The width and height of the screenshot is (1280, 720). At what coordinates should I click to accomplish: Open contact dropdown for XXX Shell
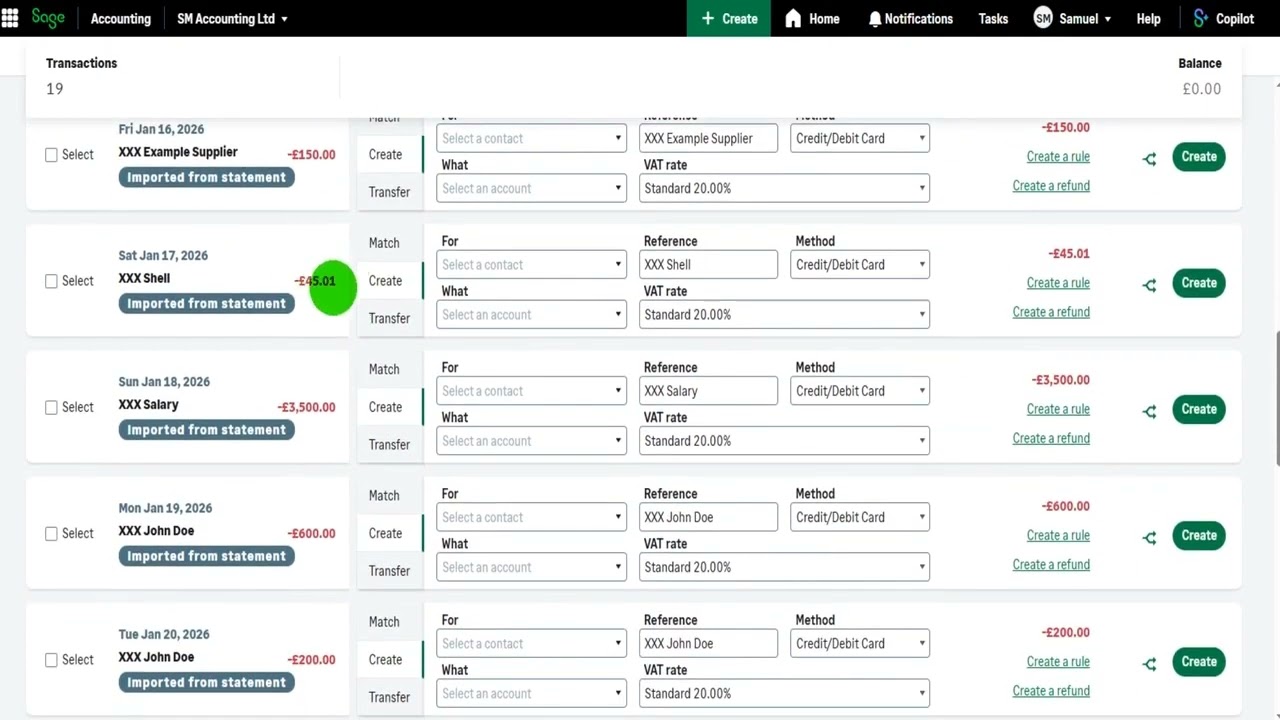tap(531, 264)
